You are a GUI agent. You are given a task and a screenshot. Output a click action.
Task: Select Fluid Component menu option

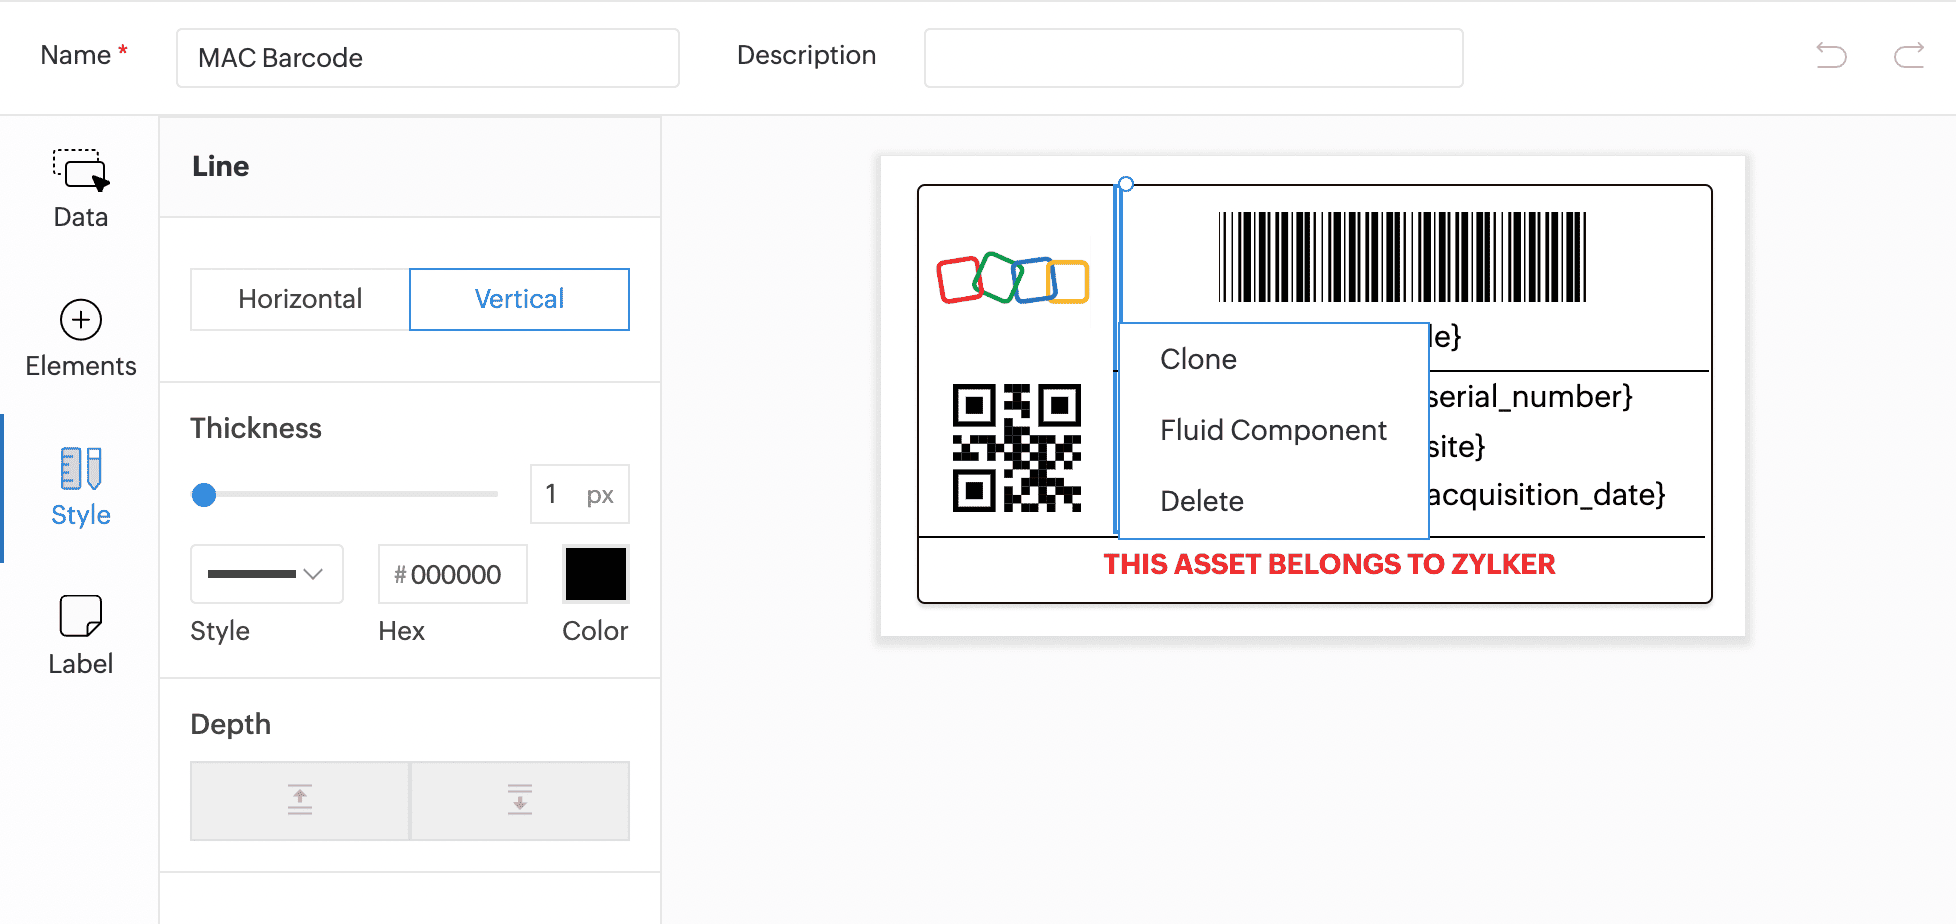(1272, 430)
